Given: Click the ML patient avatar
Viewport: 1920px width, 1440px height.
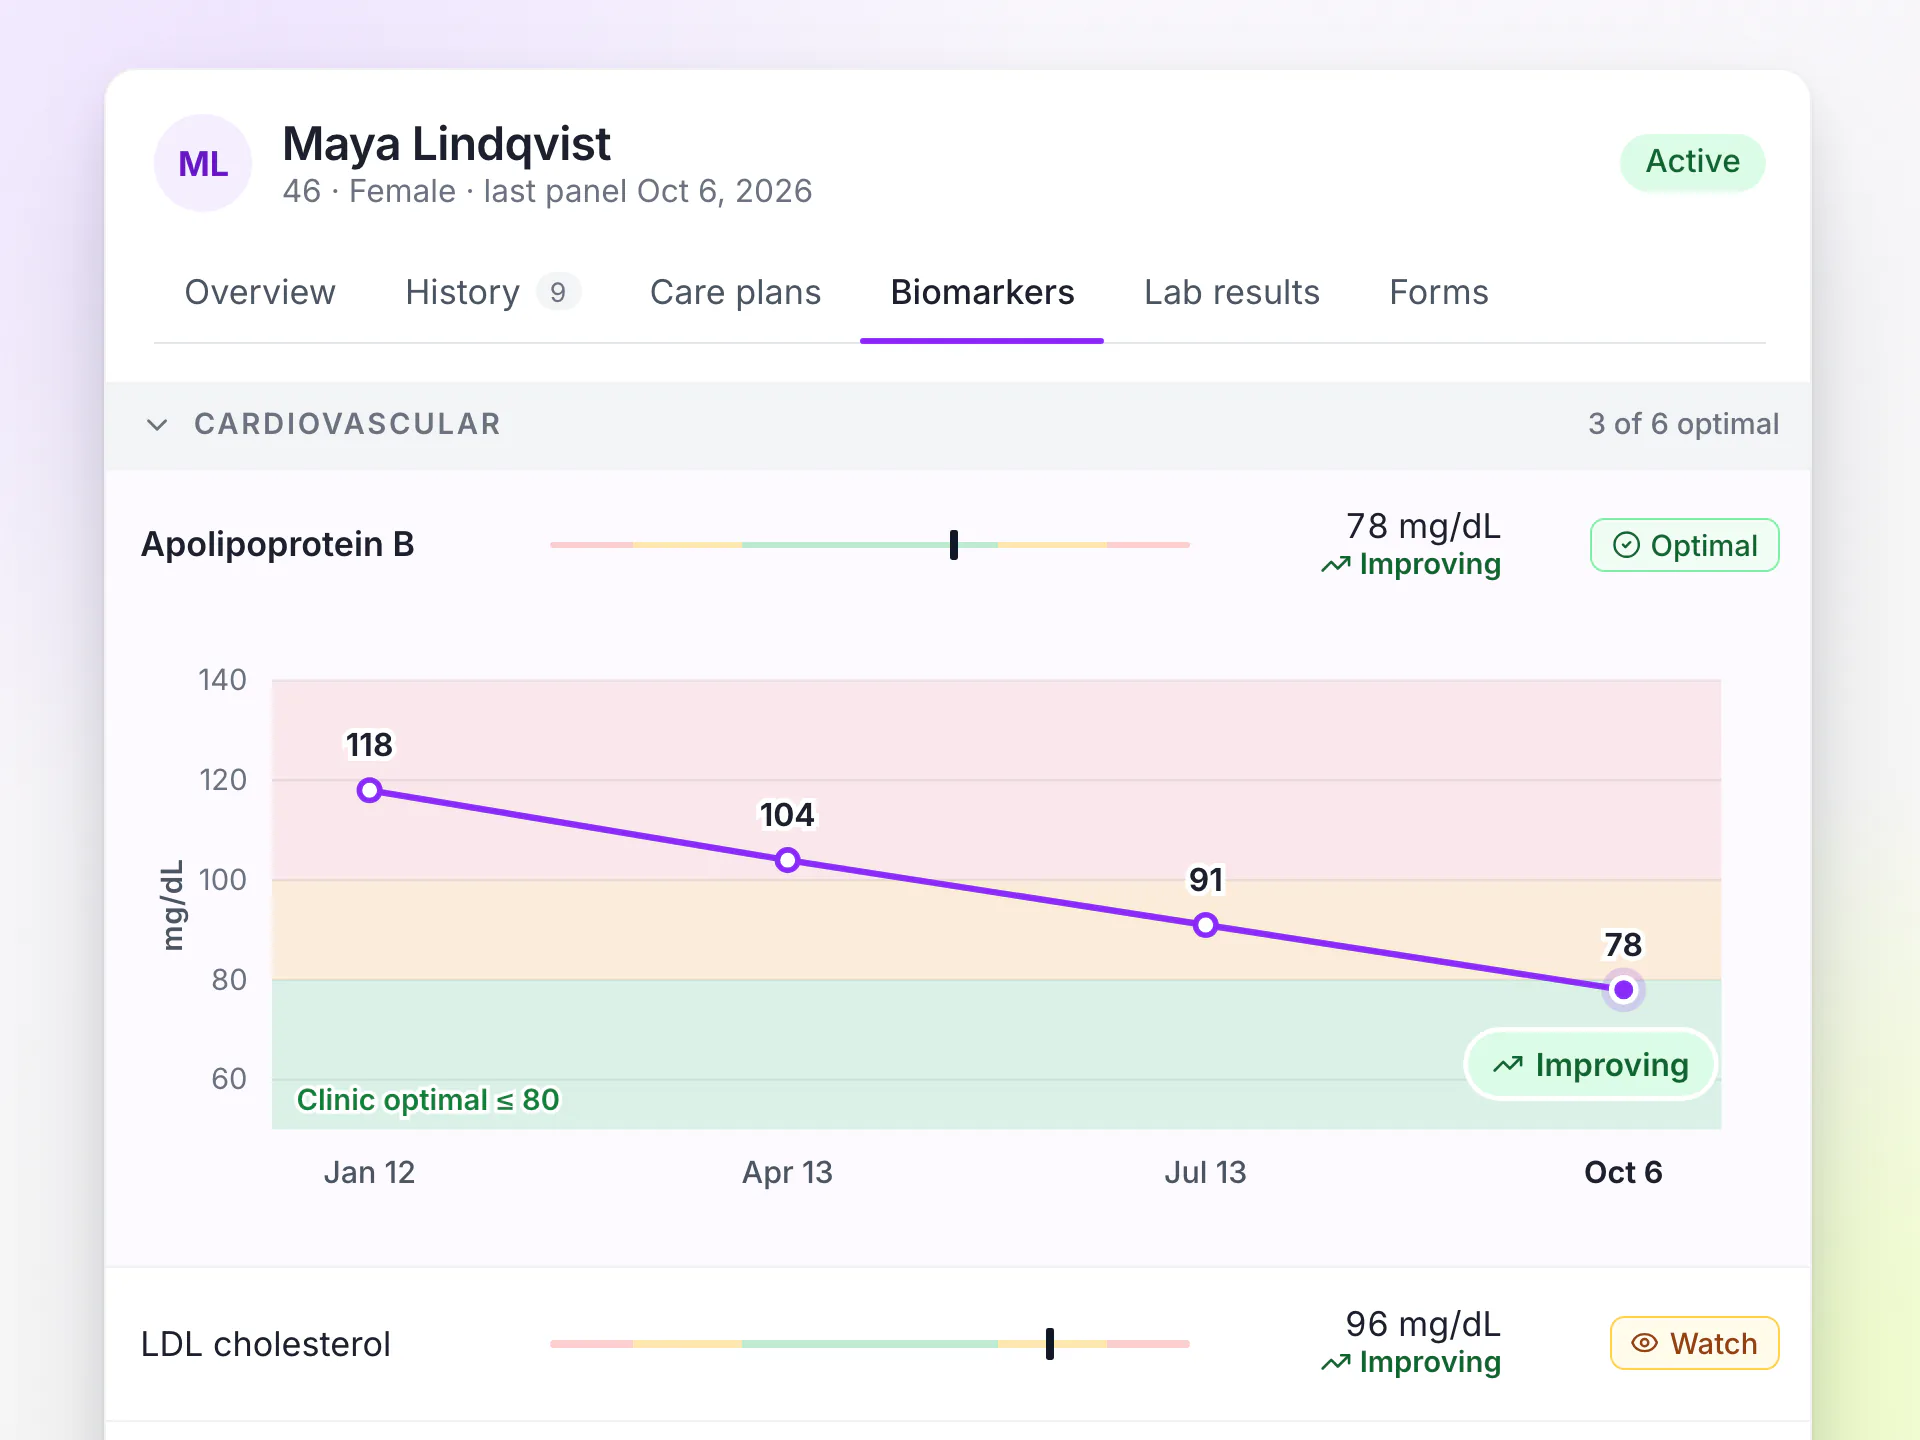Looking at the screenshot, I should [x=203, y=163].
